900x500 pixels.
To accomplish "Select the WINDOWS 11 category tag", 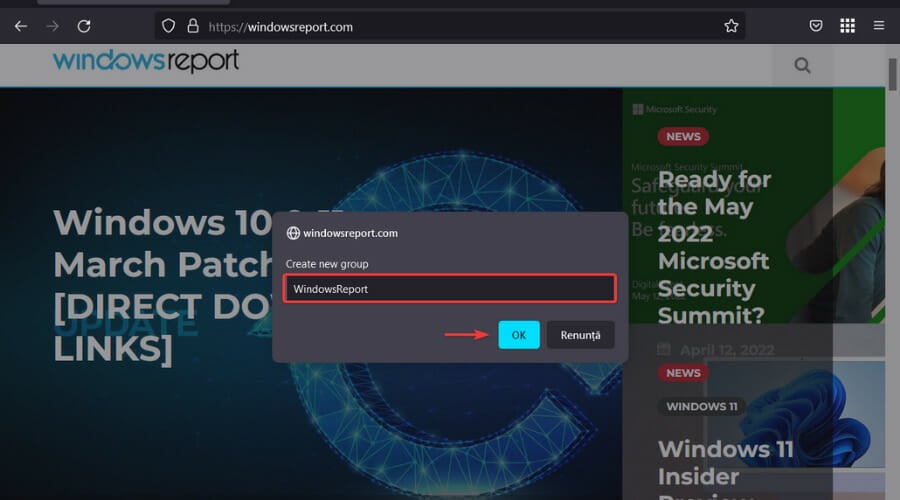I will [701, 406].
